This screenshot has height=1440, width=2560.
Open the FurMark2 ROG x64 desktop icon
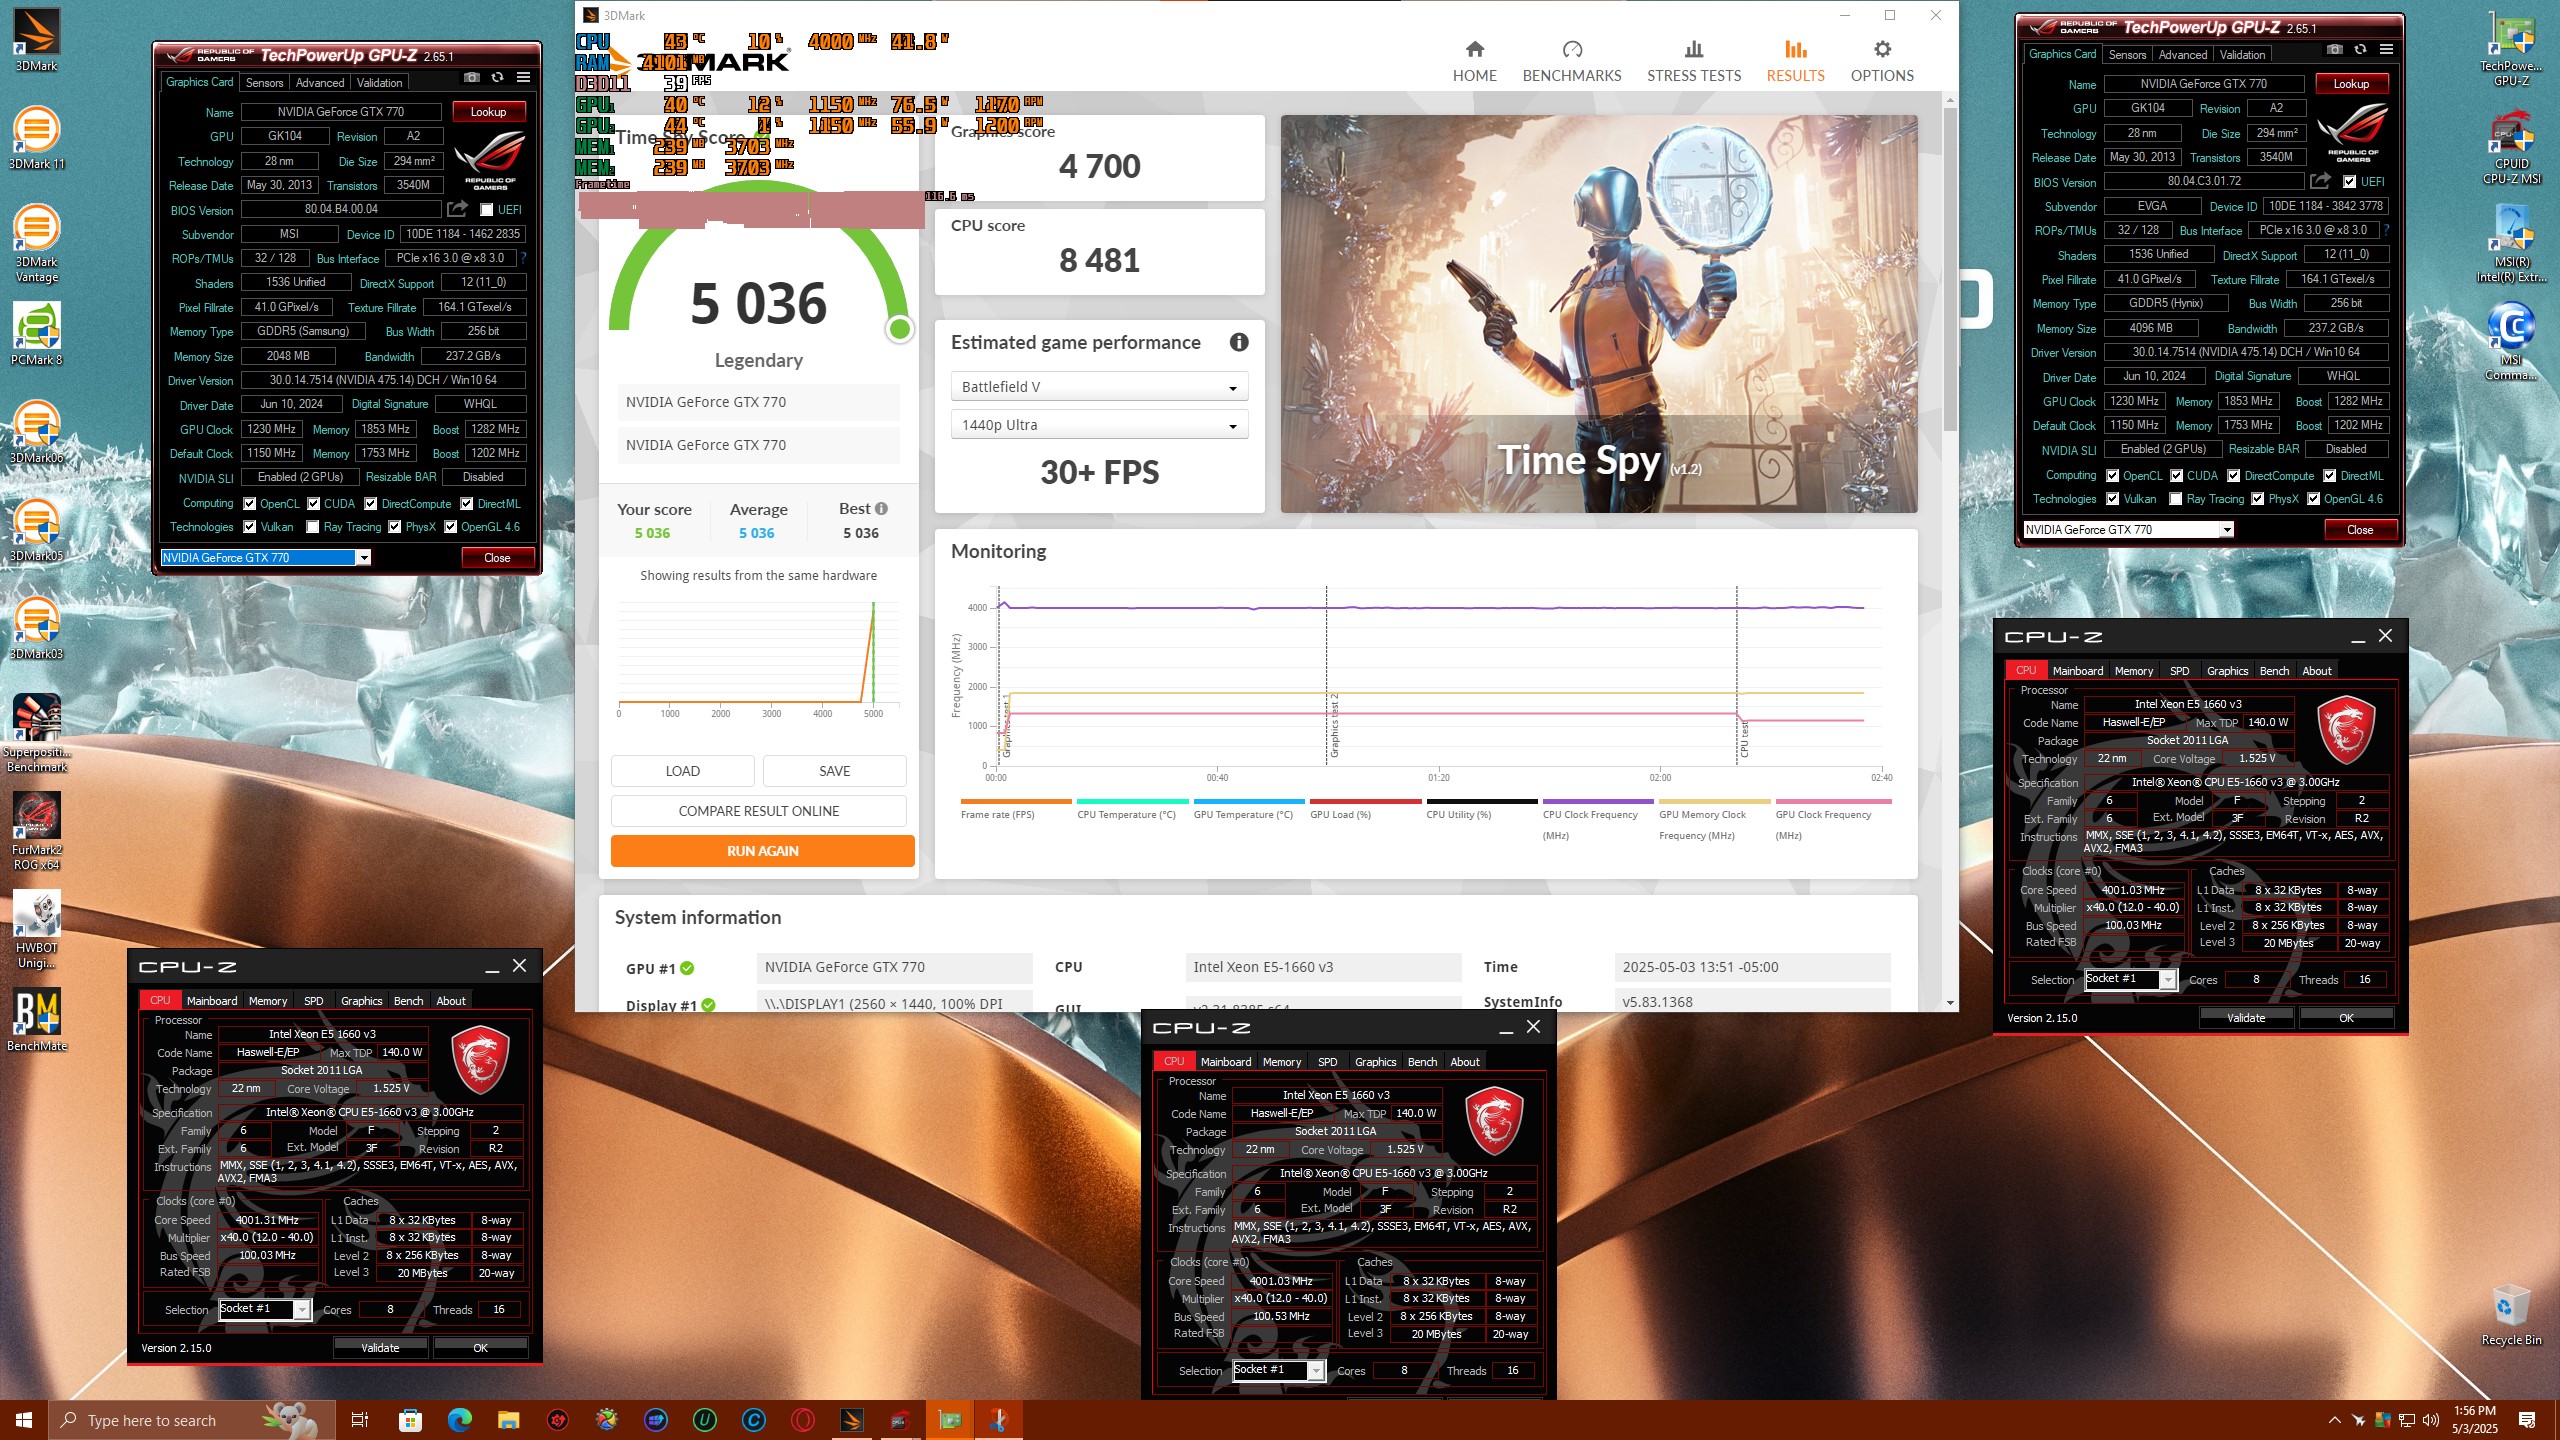pos(36,831)
